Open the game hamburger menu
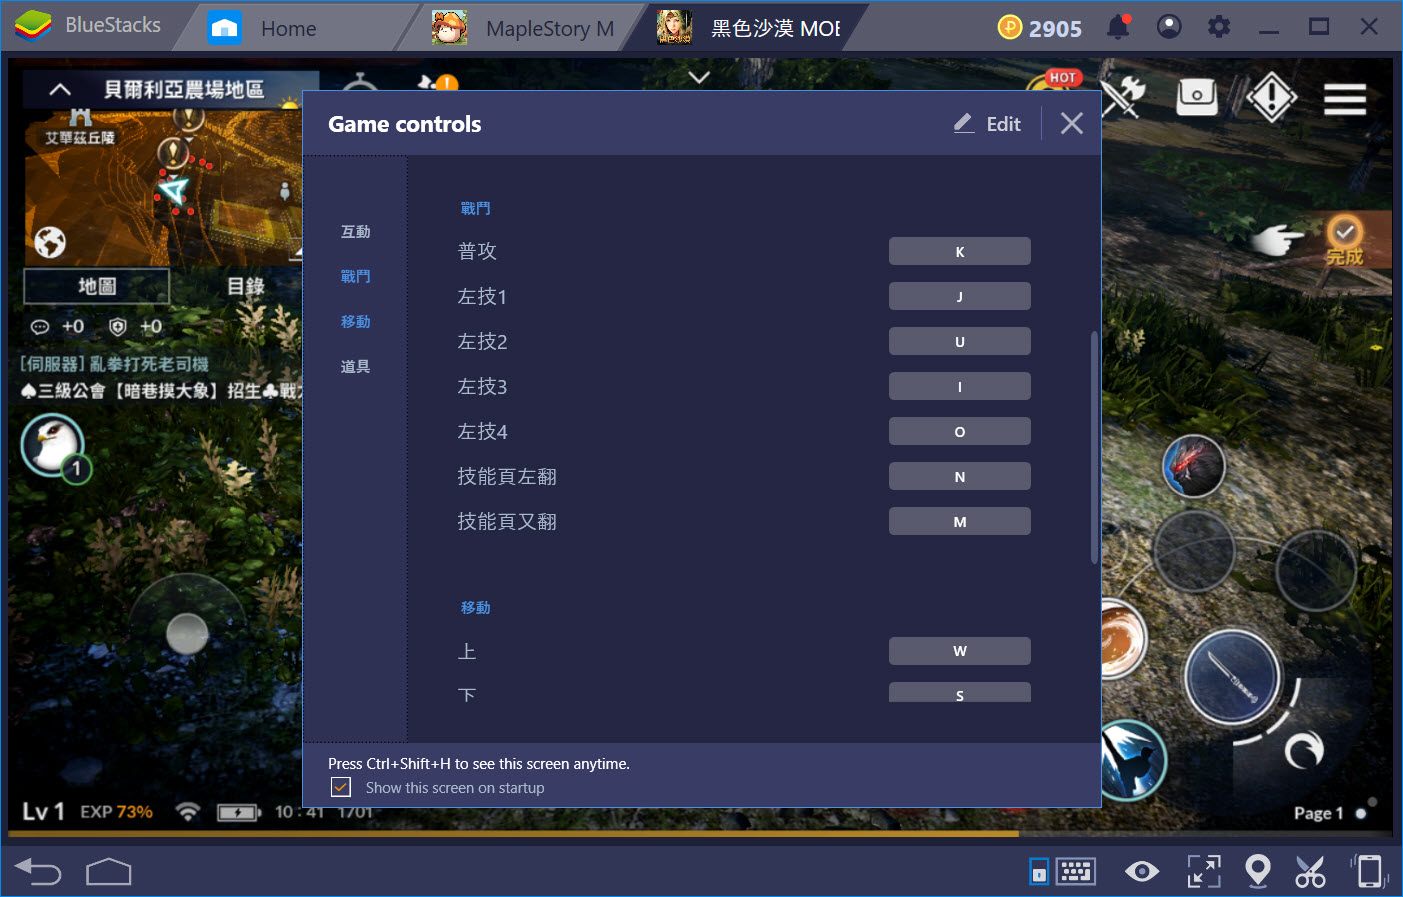This screenshot has width=1403, height=897. pos(1345,98)
